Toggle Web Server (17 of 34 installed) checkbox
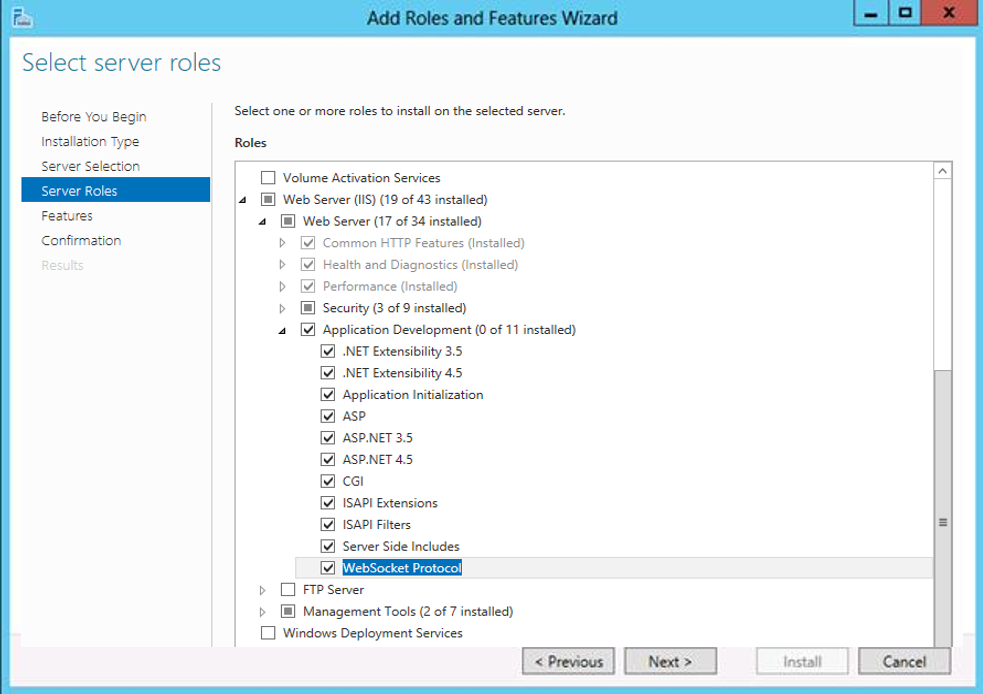This screenshot has height=694, width=983. click(x=288, y=221)
